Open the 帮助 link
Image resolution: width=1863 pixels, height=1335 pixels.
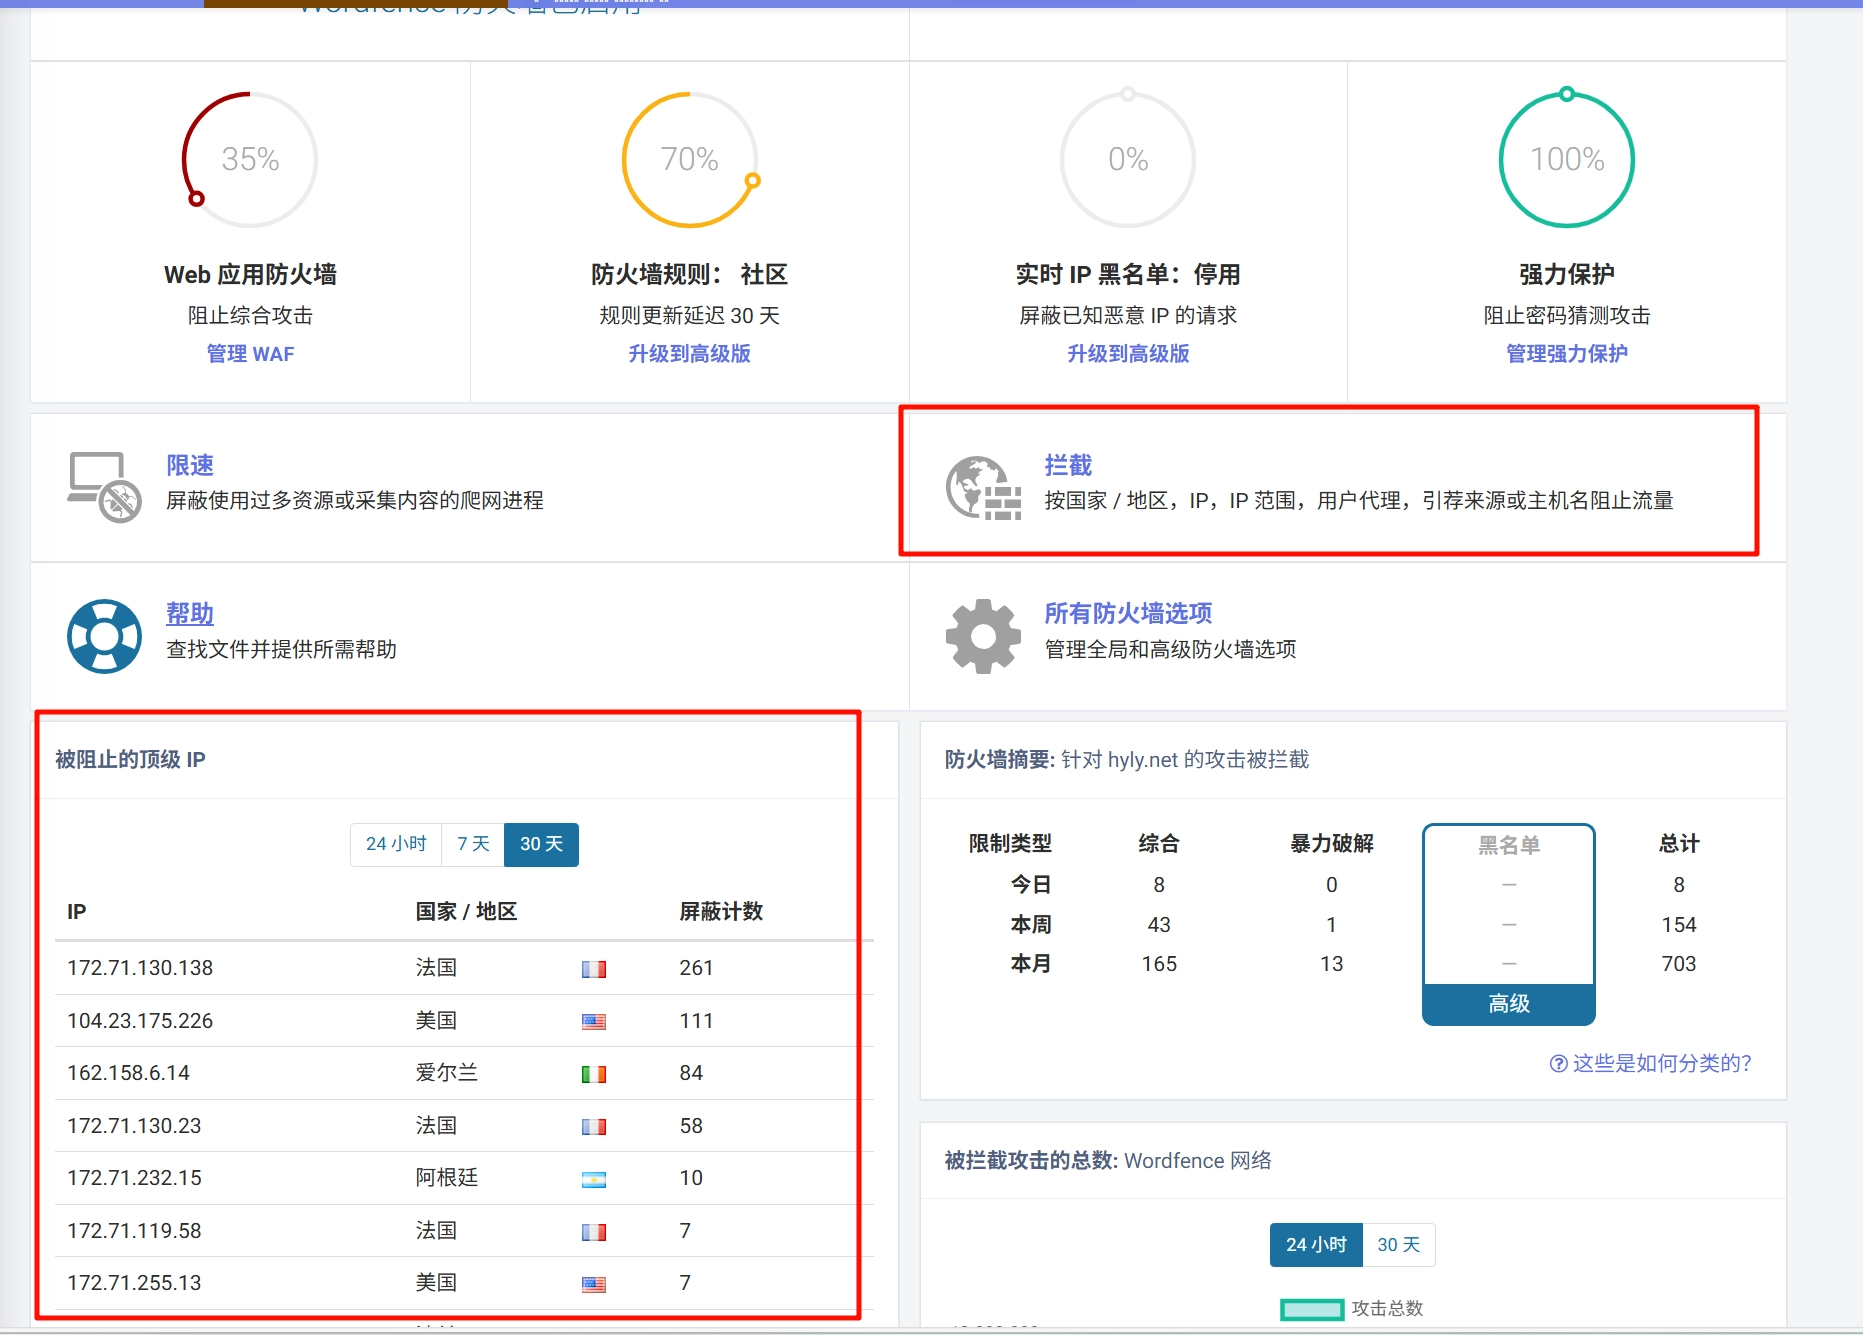[190, 613]
